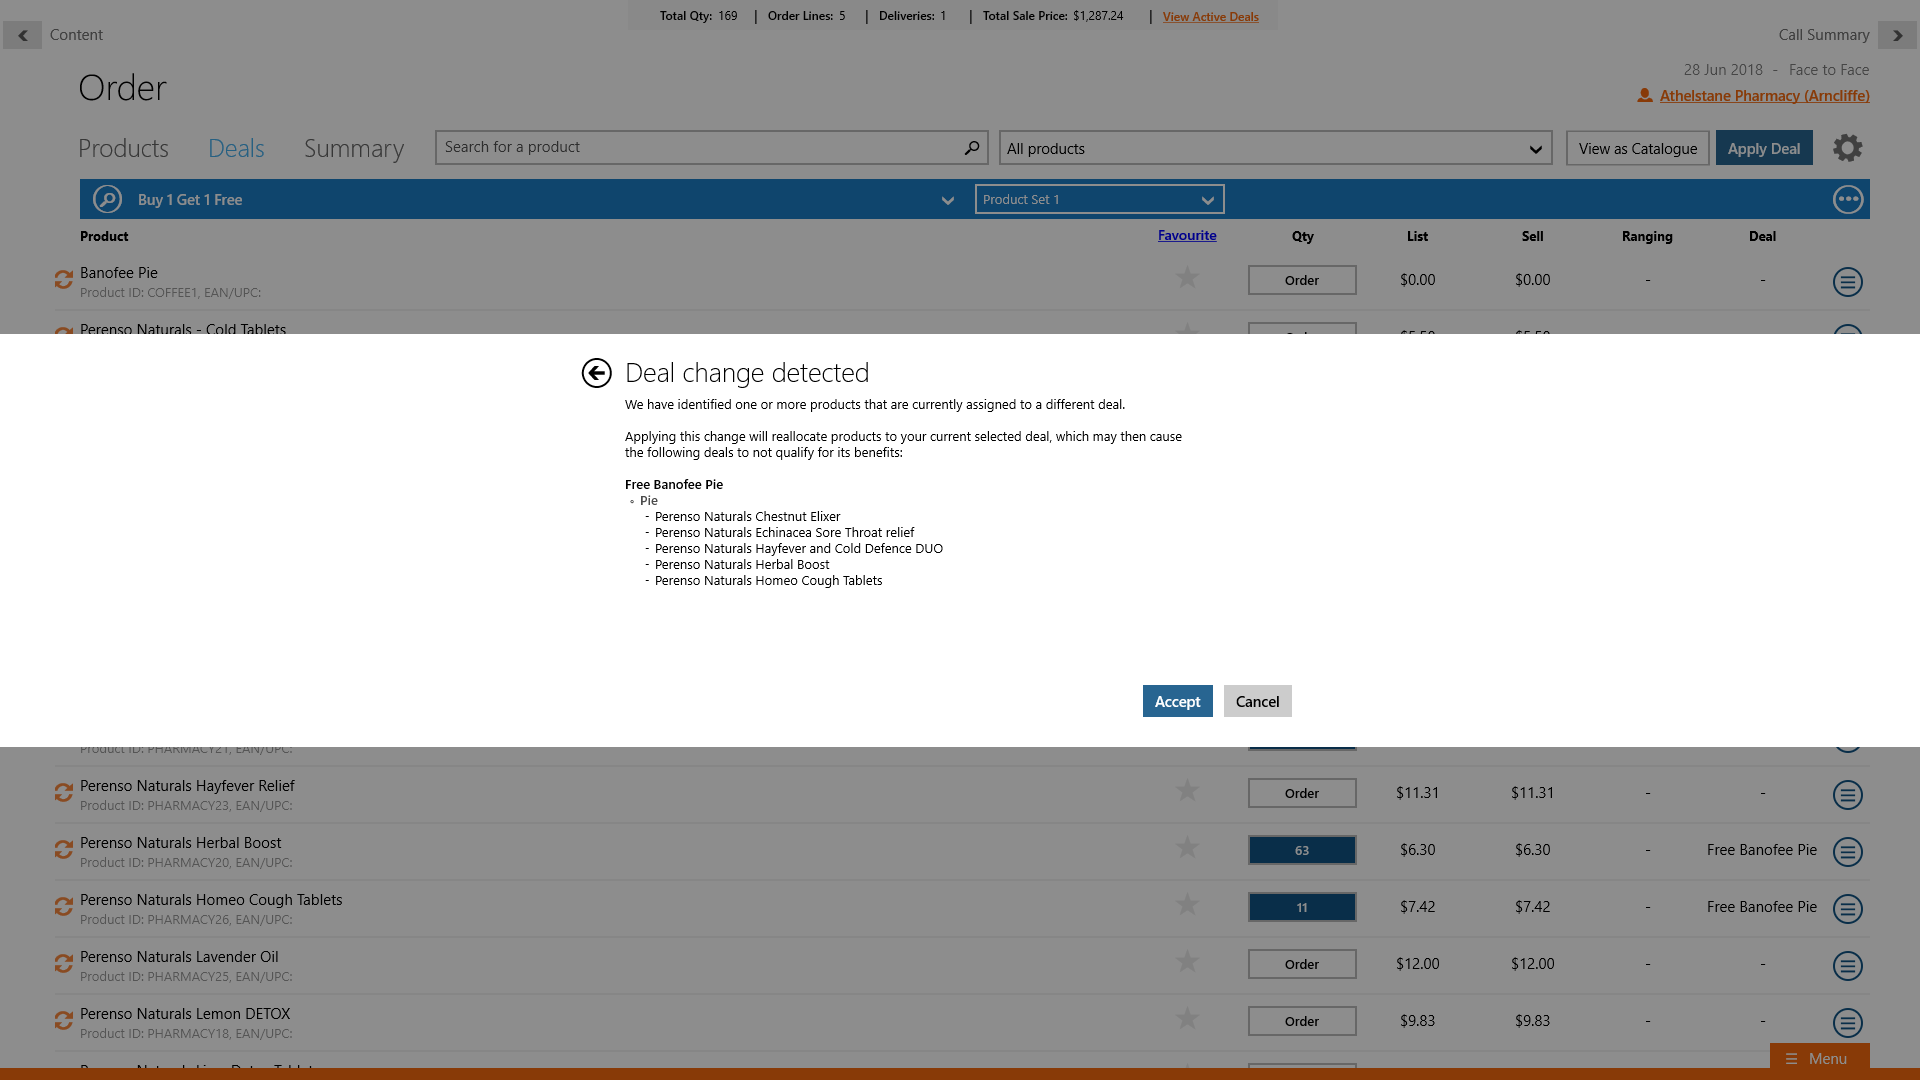Switch to the Summary tab
Viewport: 1920px width, 1080px height.
click(x=353, y=149)
